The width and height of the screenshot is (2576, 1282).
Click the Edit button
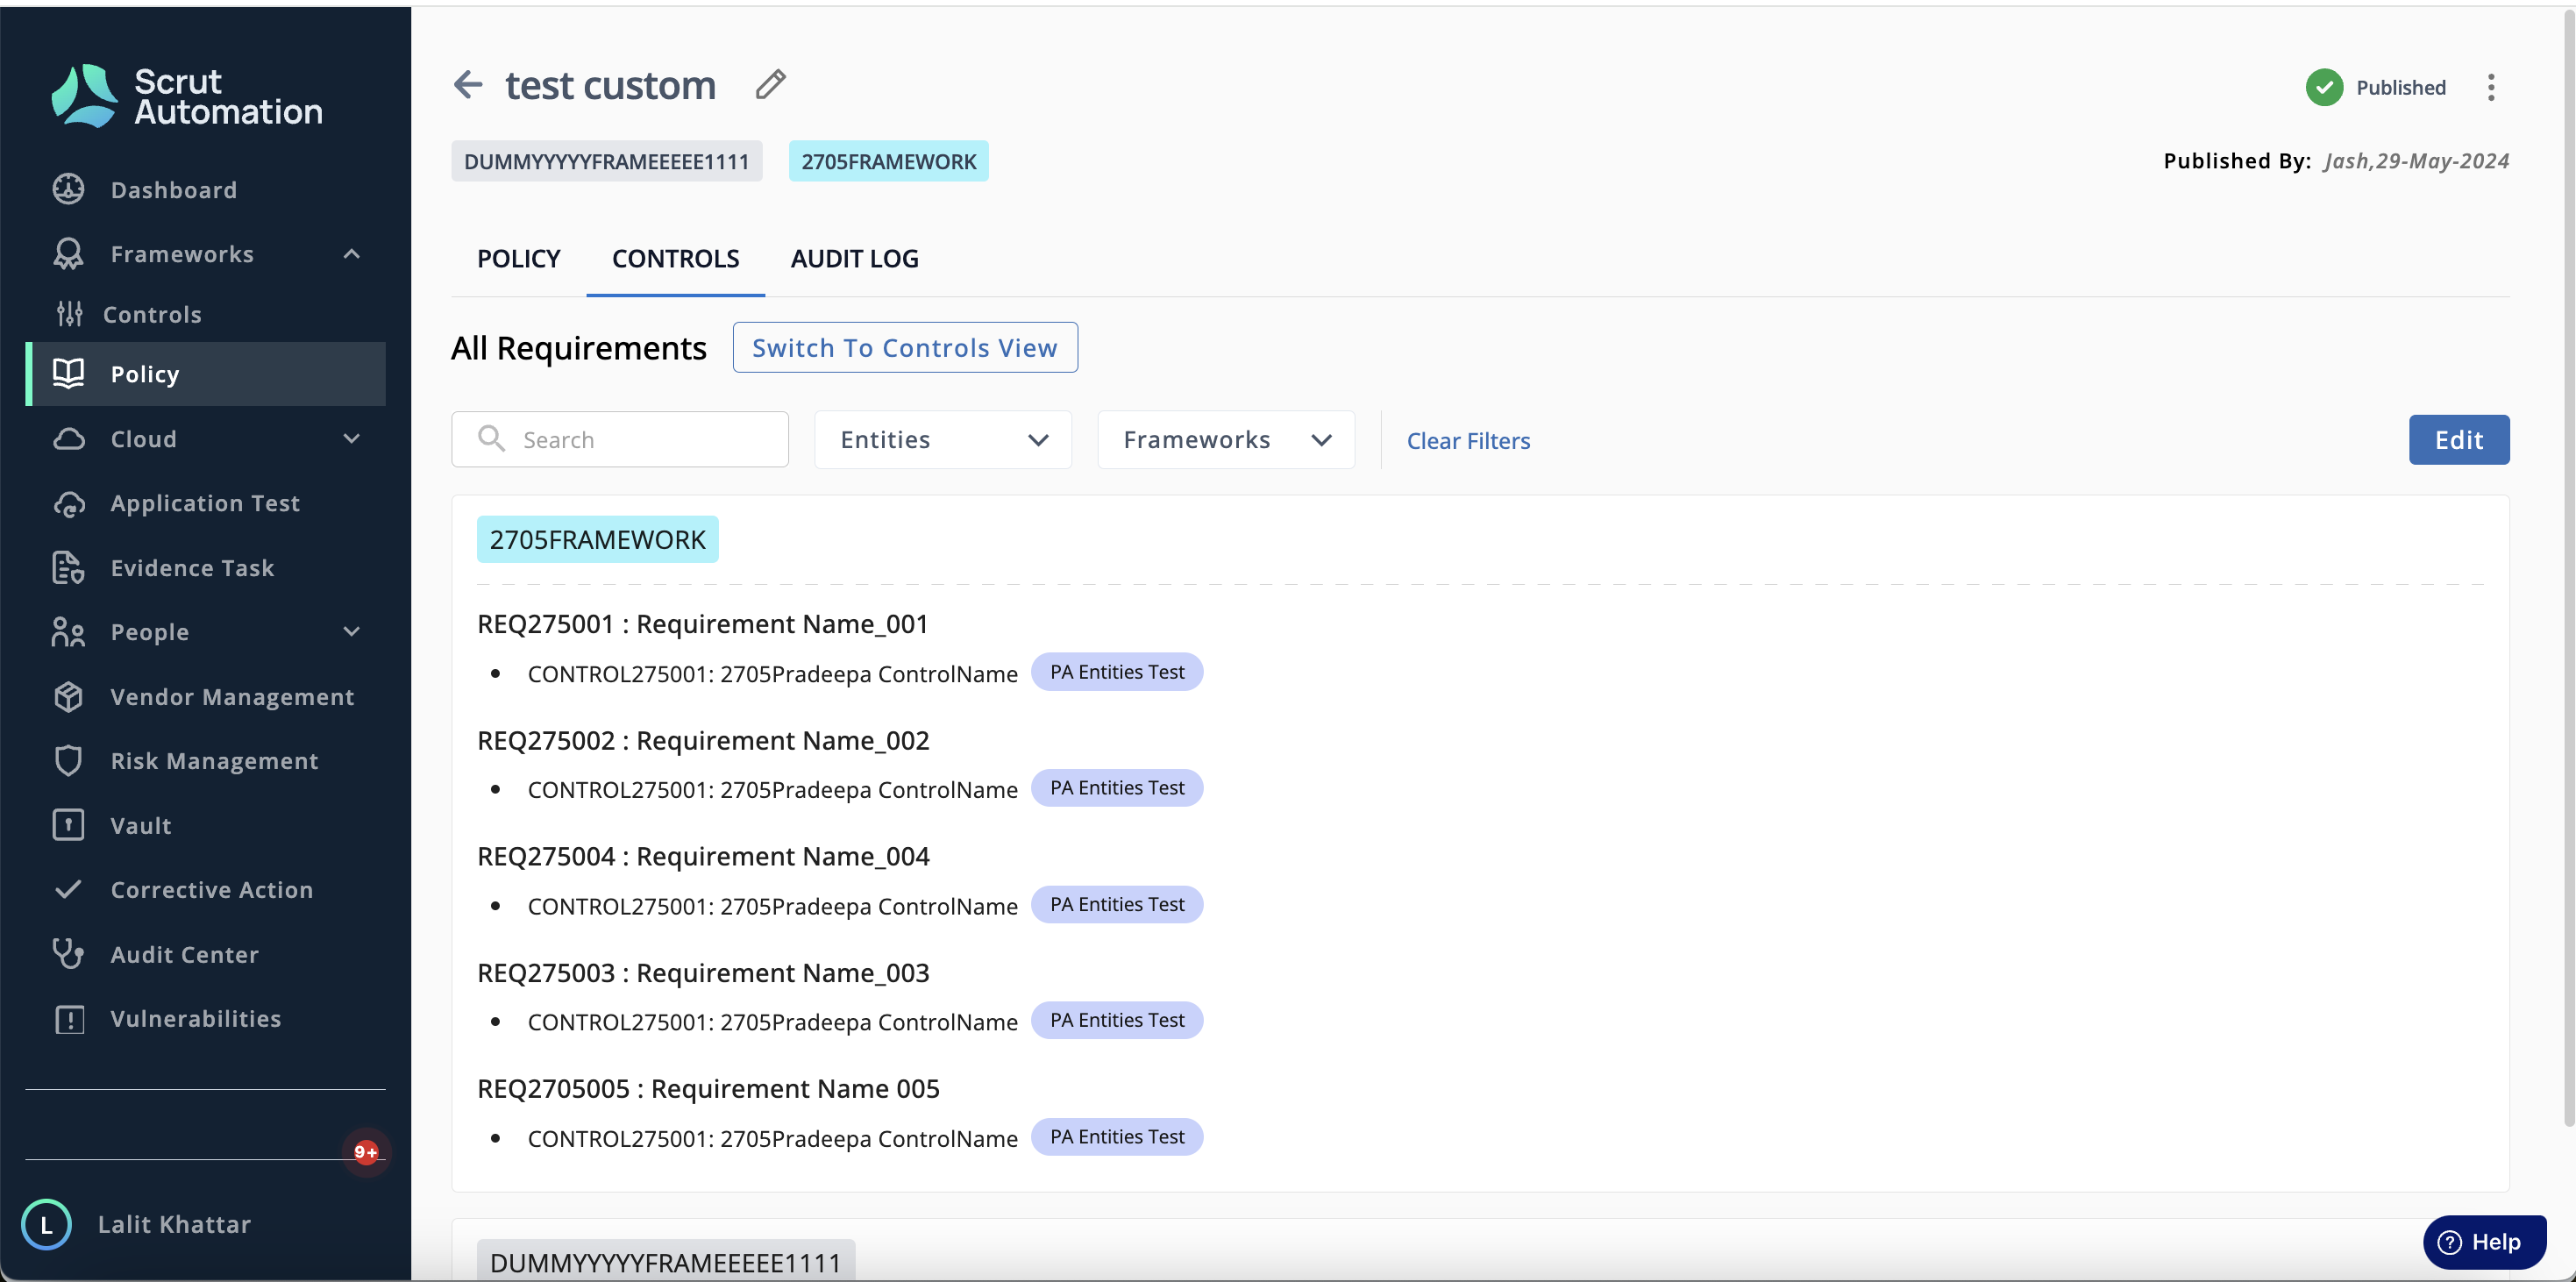tap(2458, 440)
